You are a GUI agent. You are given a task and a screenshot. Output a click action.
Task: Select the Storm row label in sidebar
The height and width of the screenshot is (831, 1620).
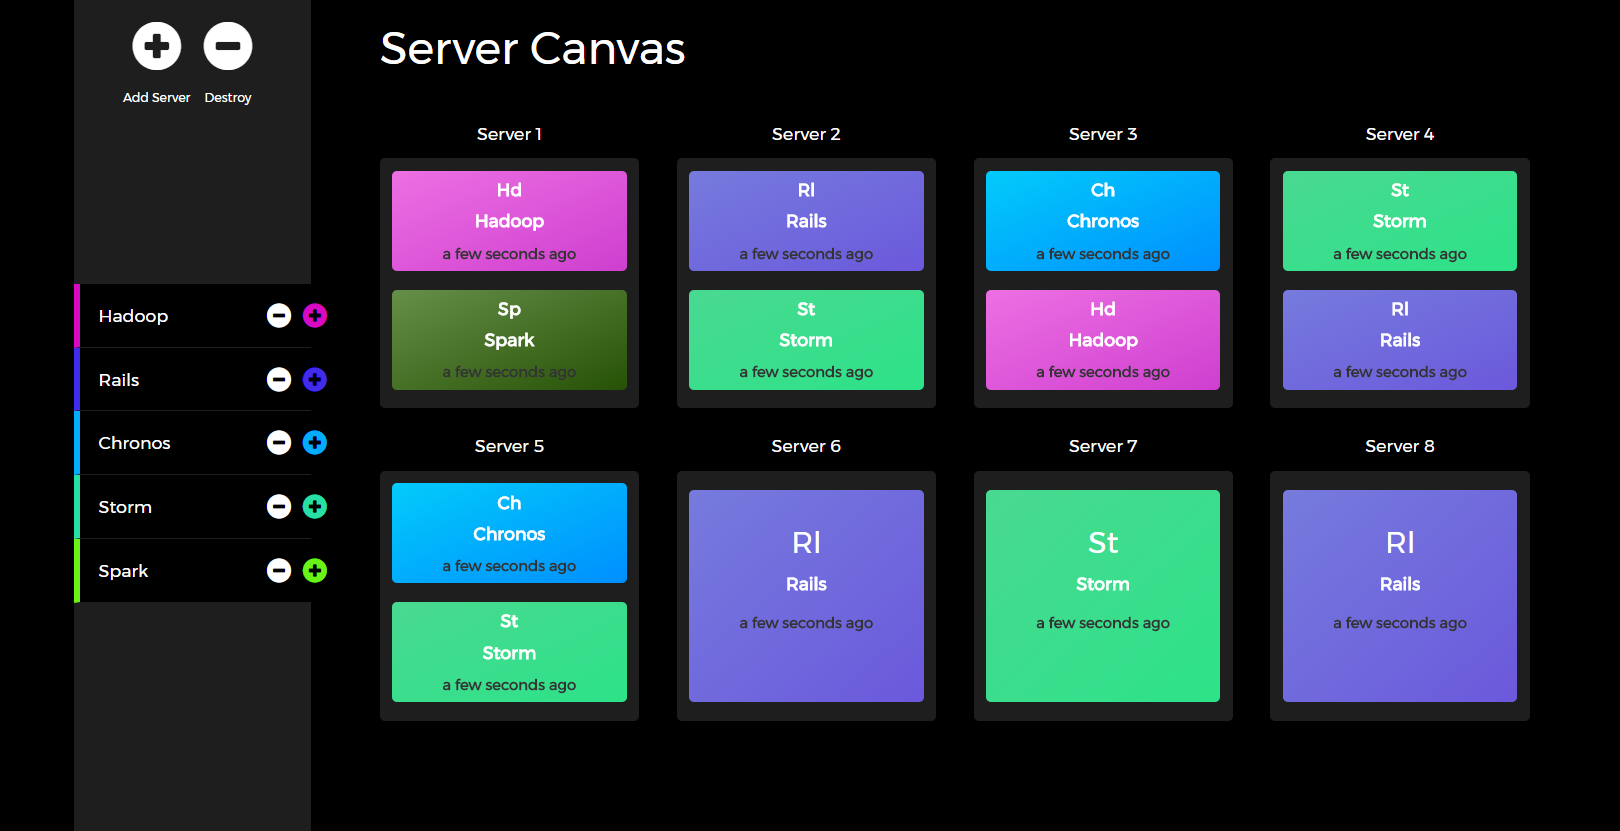125,507
